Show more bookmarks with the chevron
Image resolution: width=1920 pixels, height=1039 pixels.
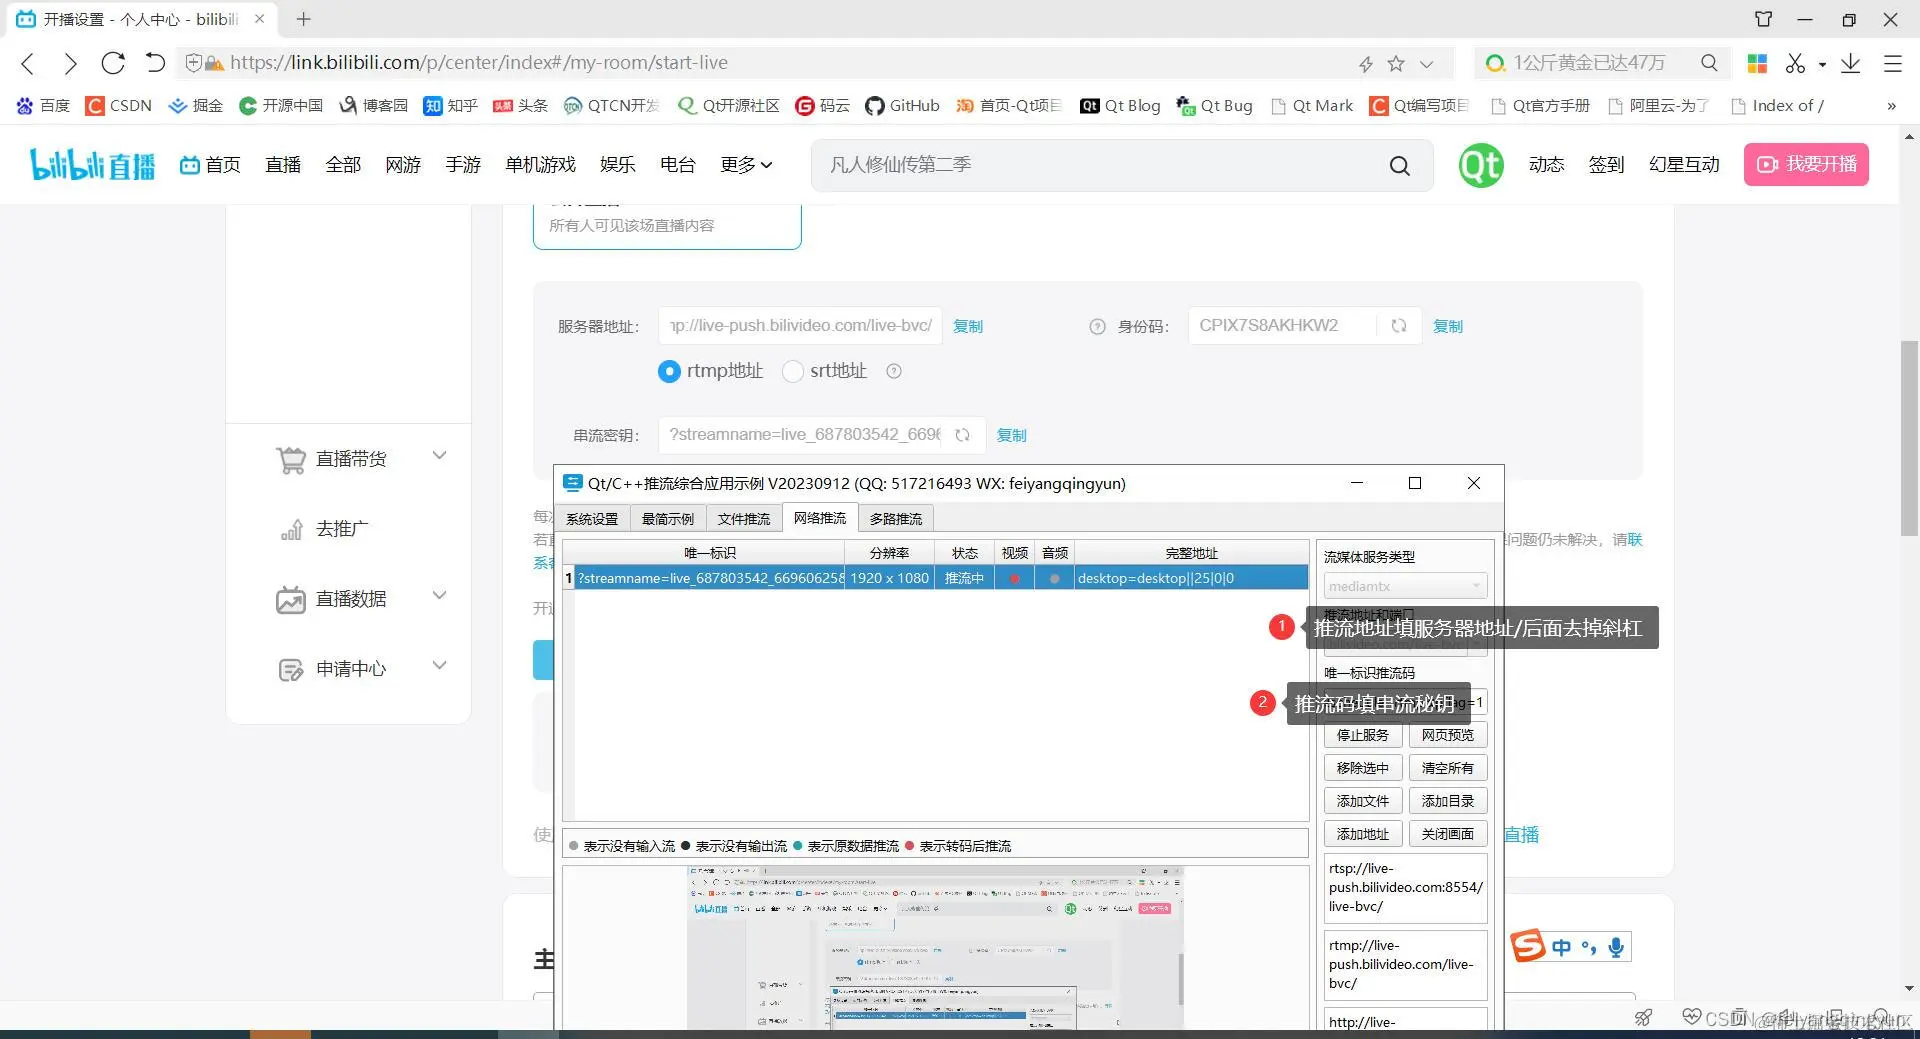tap(1891, 106)
